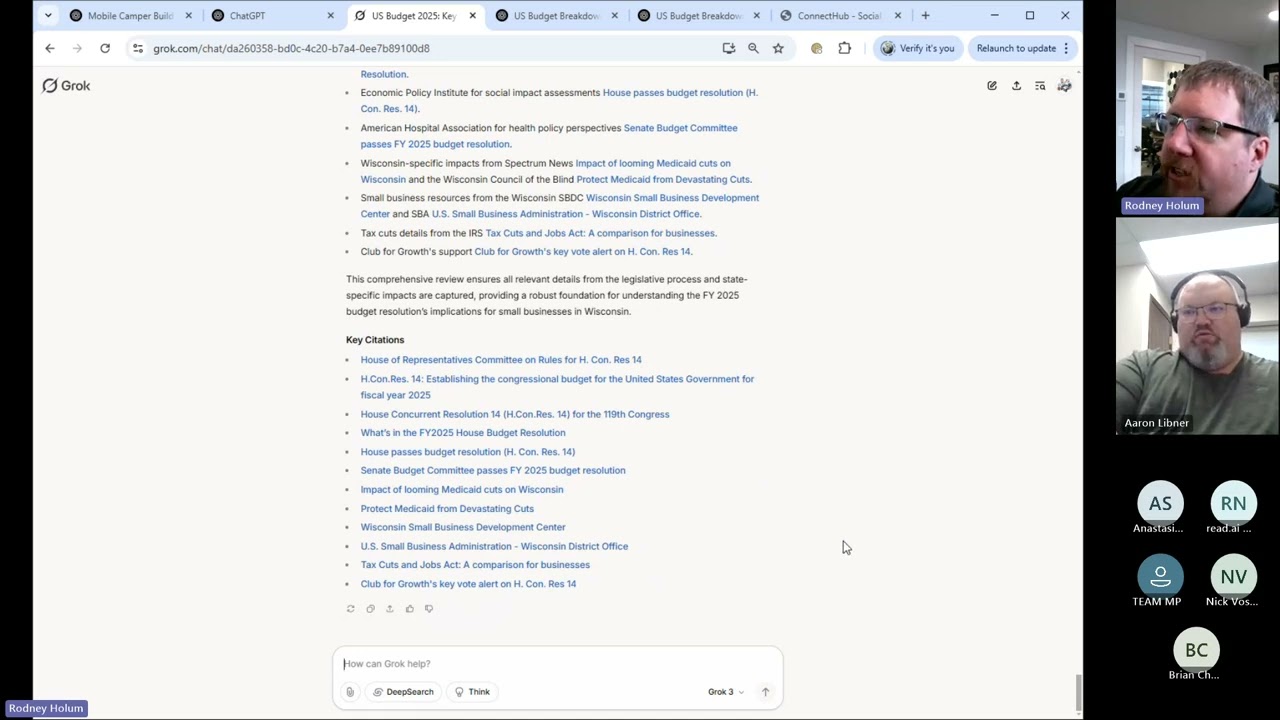Focus the How can Grok help input
Viewport: 1280px width, 720px height.
[557, 664]
